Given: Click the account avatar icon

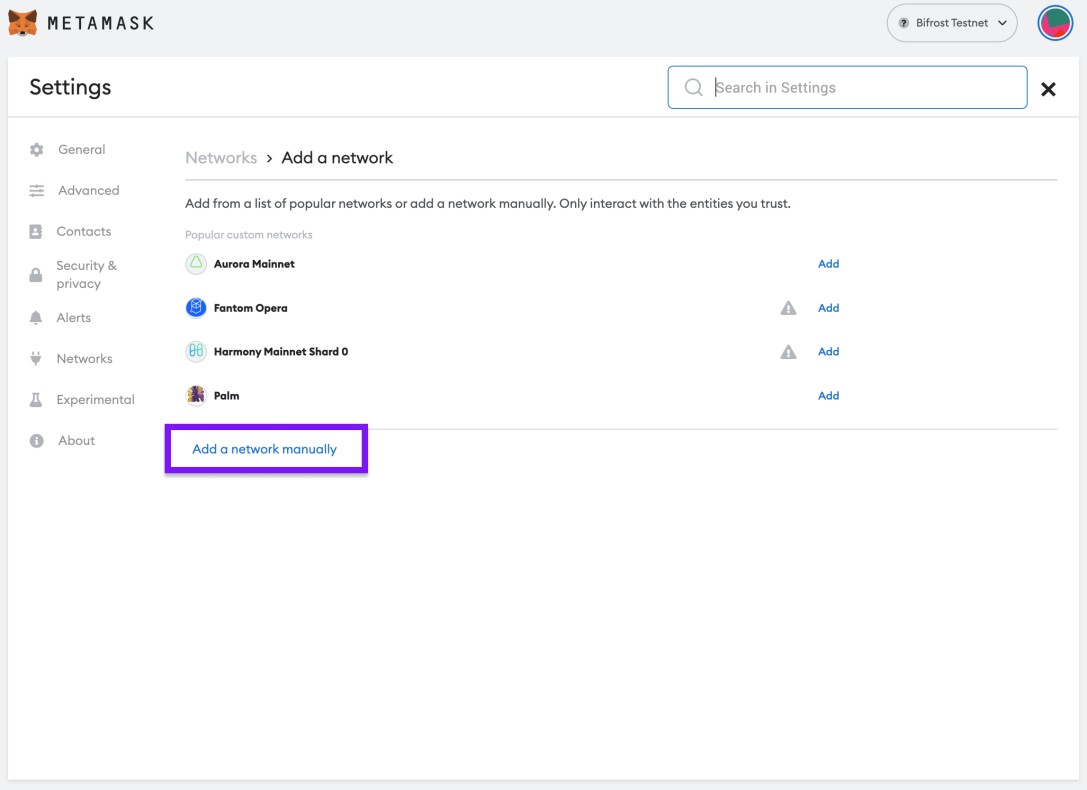Looking at the screenshot, I should coord(1054,23).
